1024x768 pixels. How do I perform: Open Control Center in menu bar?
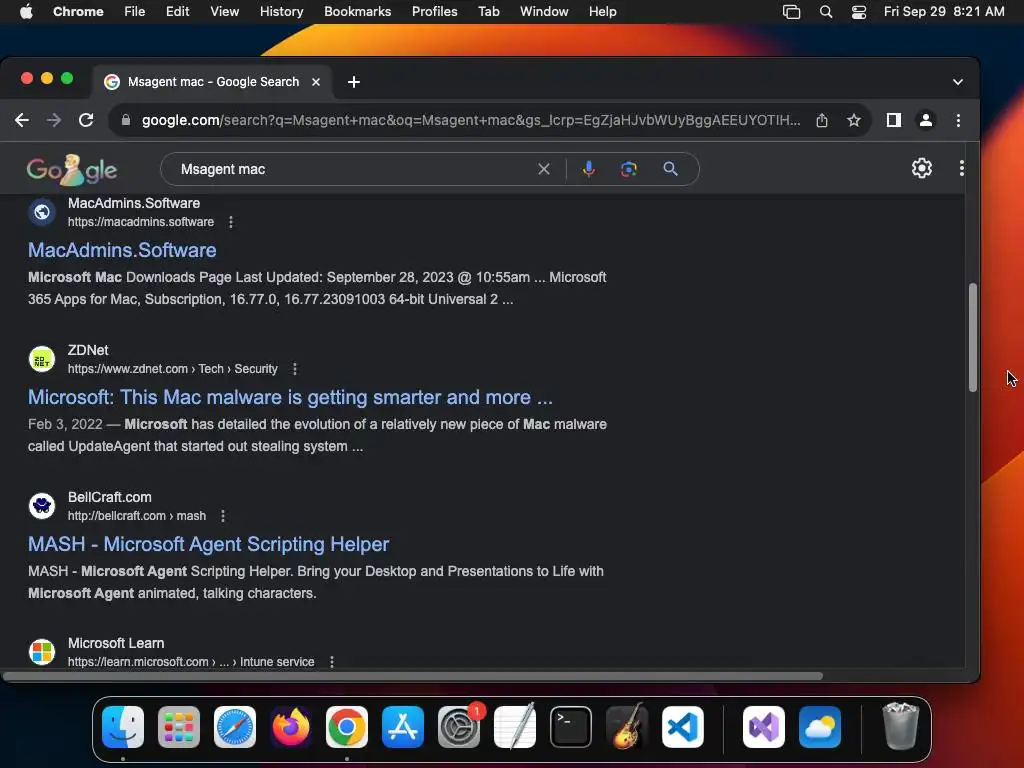point(859,12)
